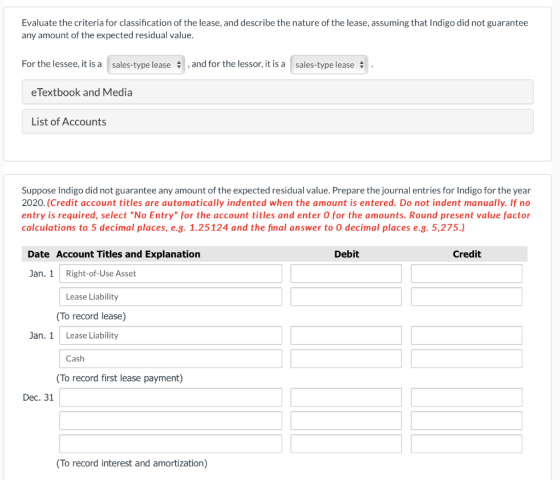Click the Right-of-Use Asset account field
560x480 pixels.
tap(170, 274)
